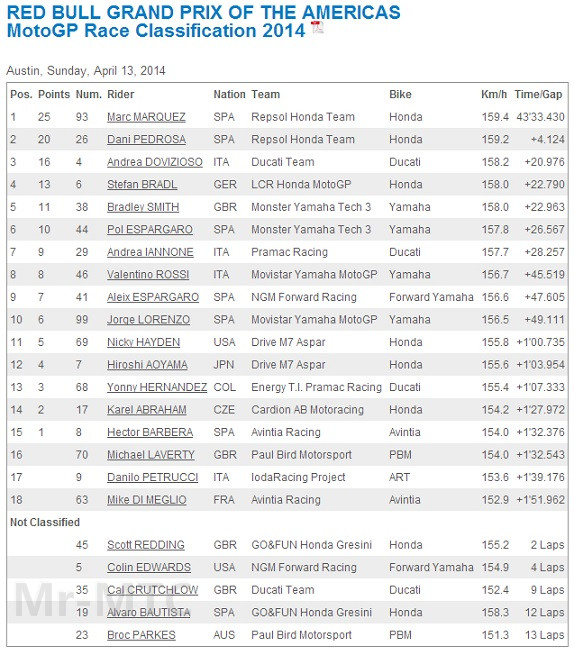
Task: Open Marc MARQUEZ rider link
Action: tap(146, 117)
